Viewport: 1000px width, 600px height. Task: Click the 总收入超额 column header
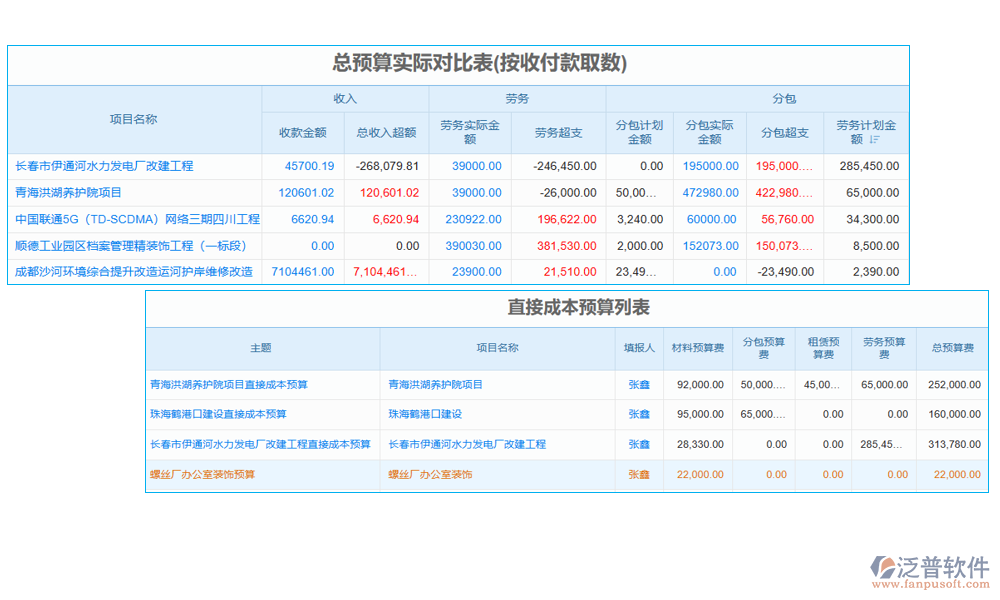click(x=386, y=132)
